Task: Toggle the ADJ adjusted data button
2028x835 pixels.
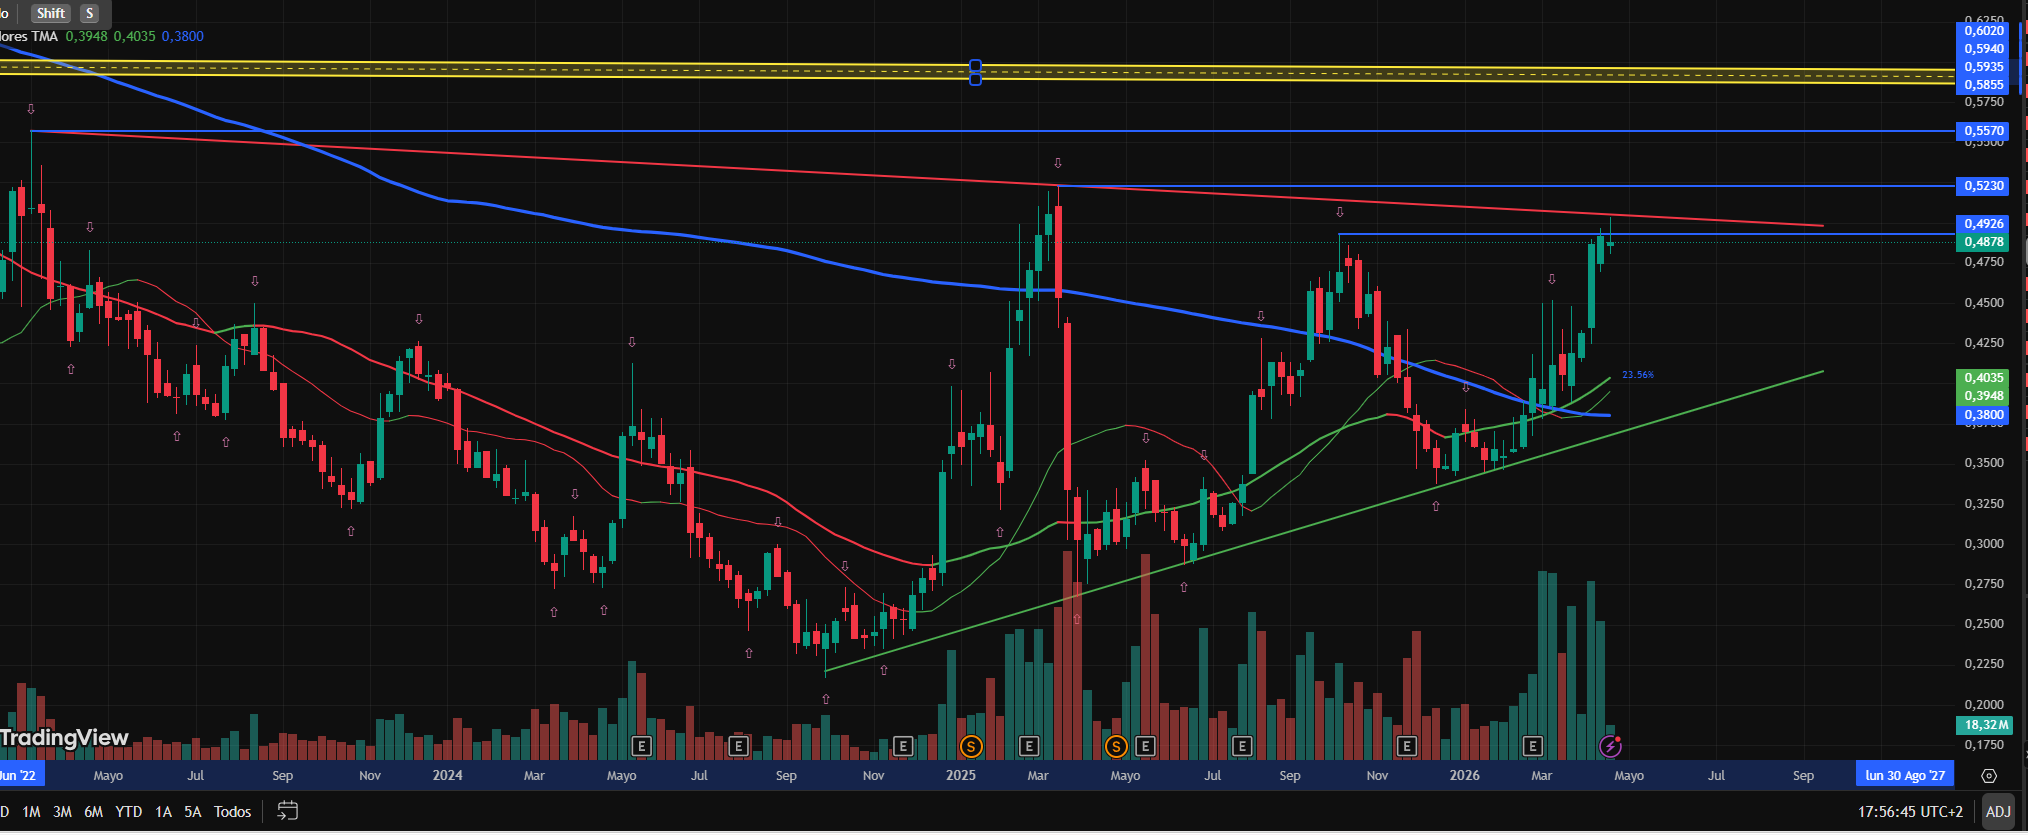Action: [x=1997, y=812]
